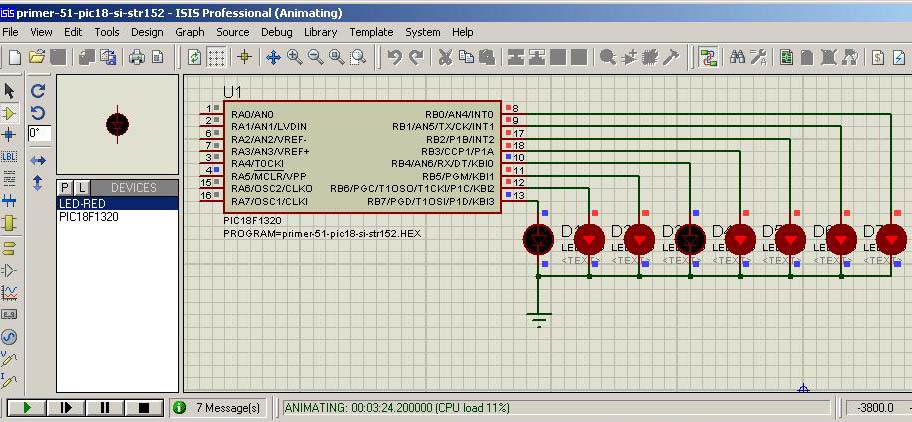912x422 pixels.
Task: Click the P pick devices button
Action: (x=65, y=188)
